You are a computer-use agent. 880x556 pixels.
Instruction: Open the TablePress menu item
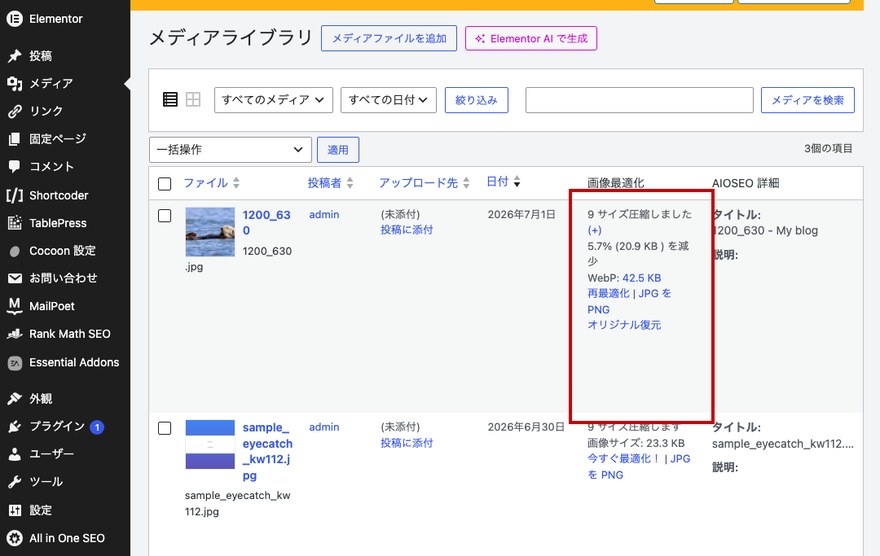(x=58, y=223)
